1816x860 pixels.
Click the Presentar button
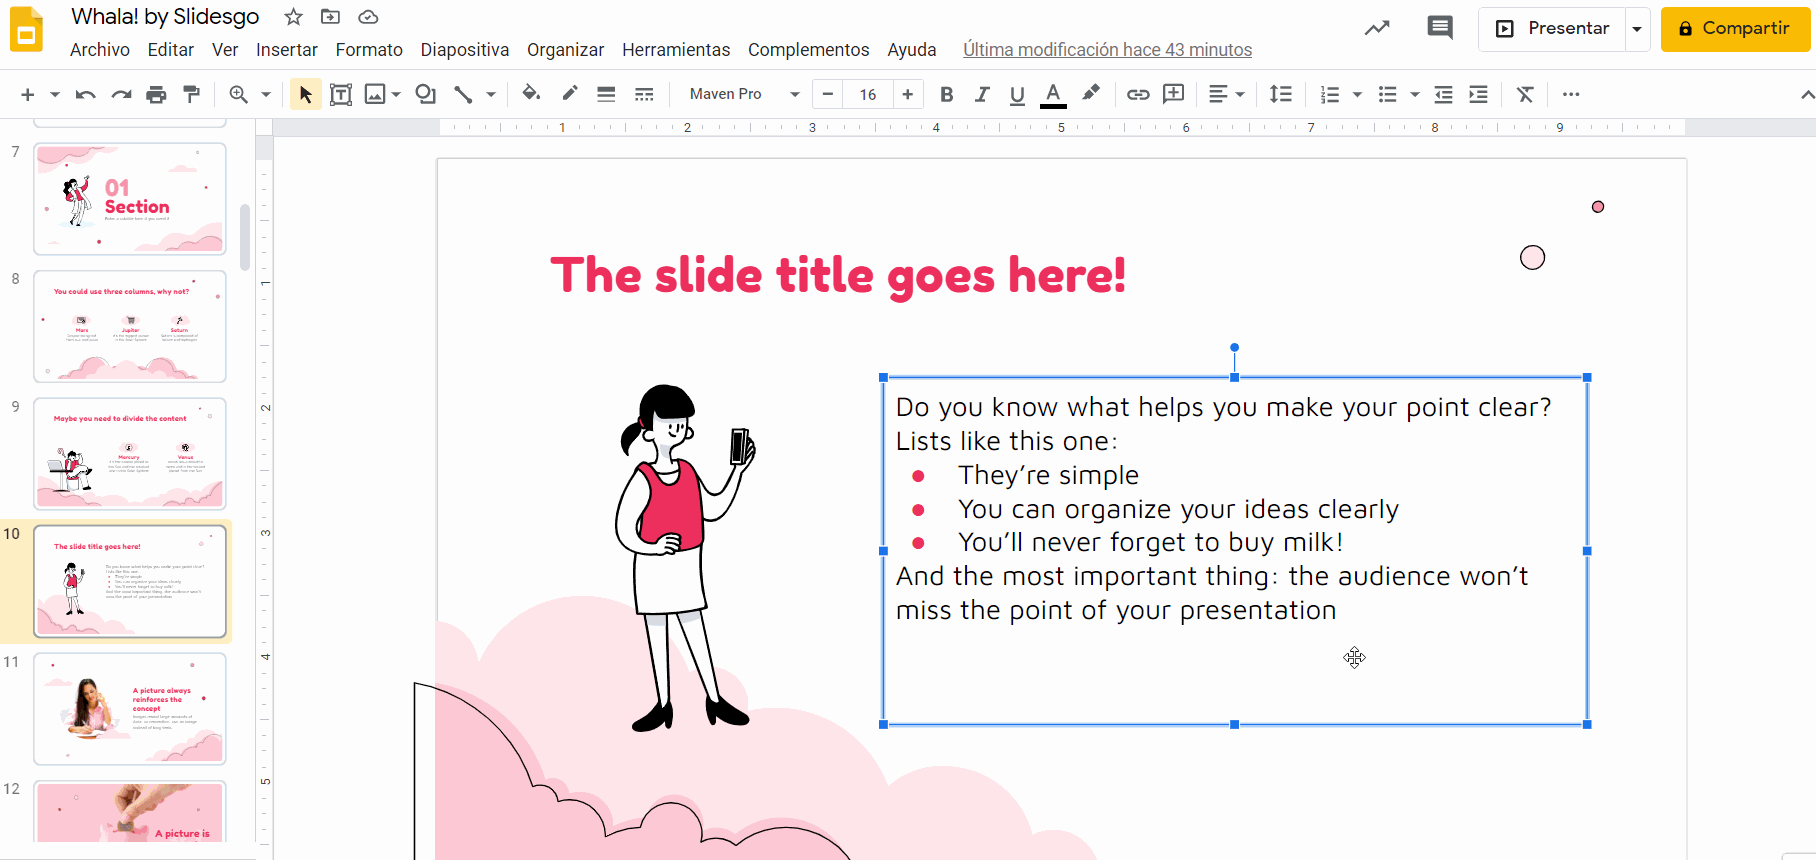click(1553, 29)
